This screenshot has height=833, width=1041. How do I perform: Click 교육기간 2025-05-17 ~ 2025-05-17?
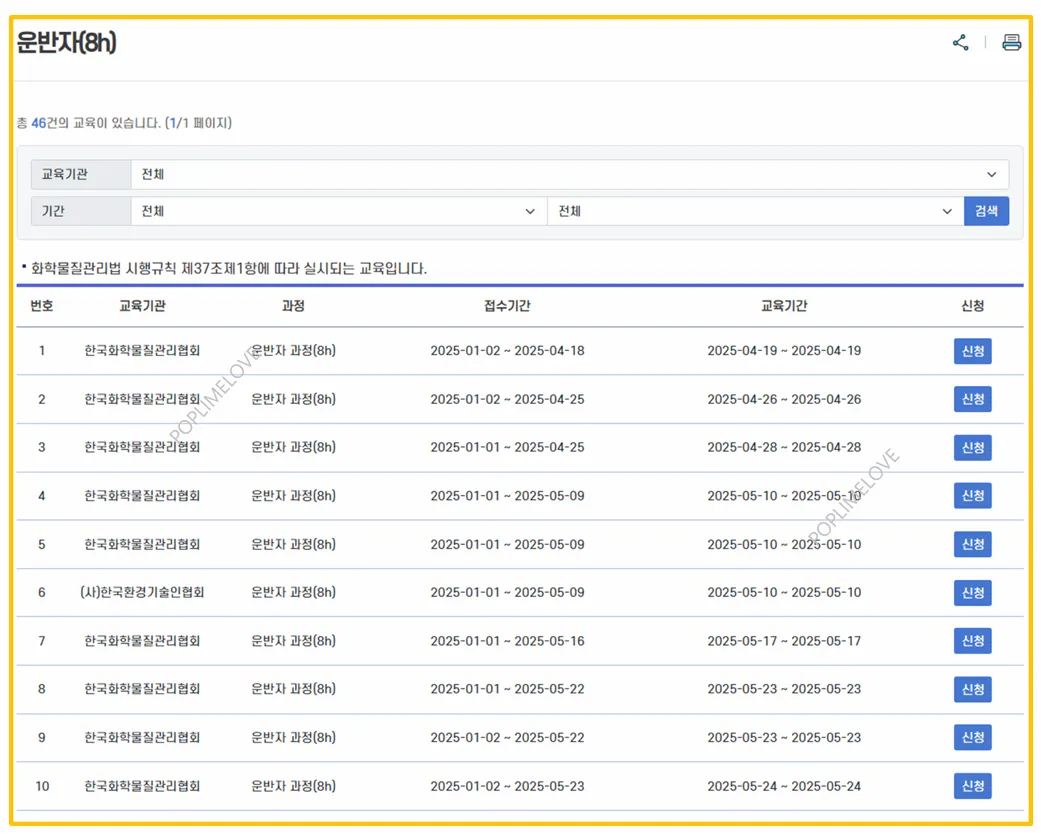784,641
